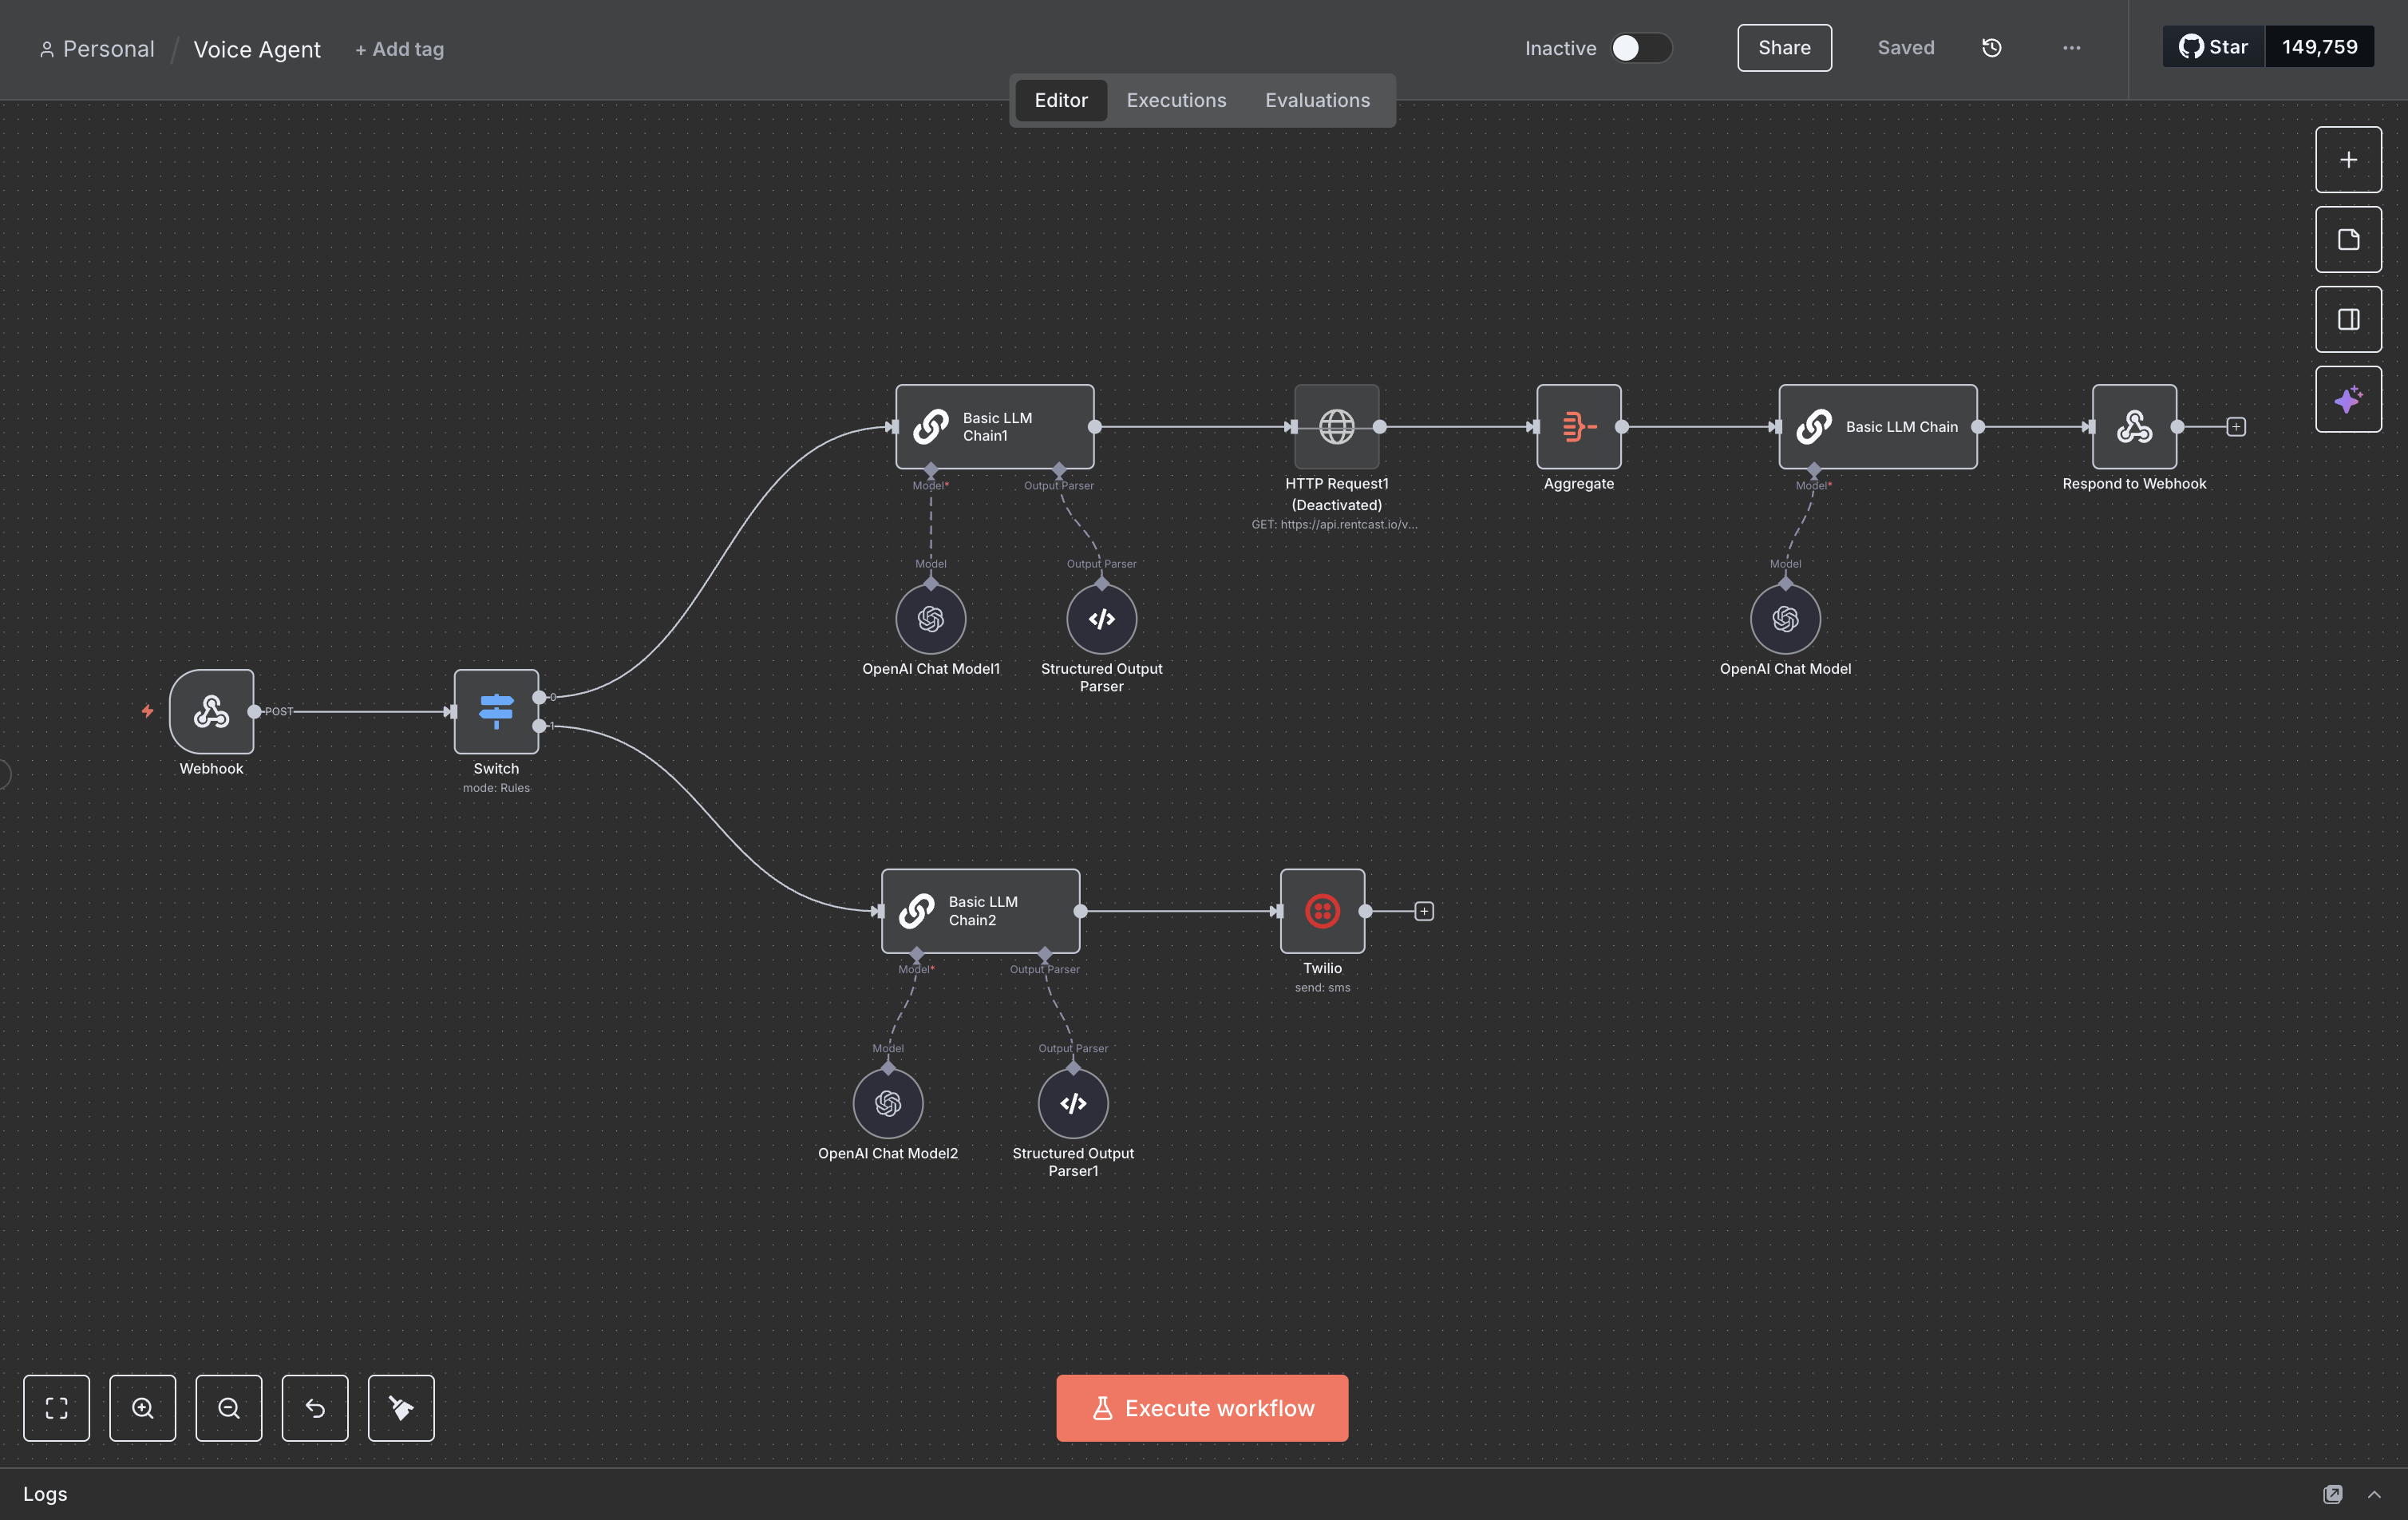
Task: Open the deactivated HTTP Request1 node
Action: tap(1336, 427)
